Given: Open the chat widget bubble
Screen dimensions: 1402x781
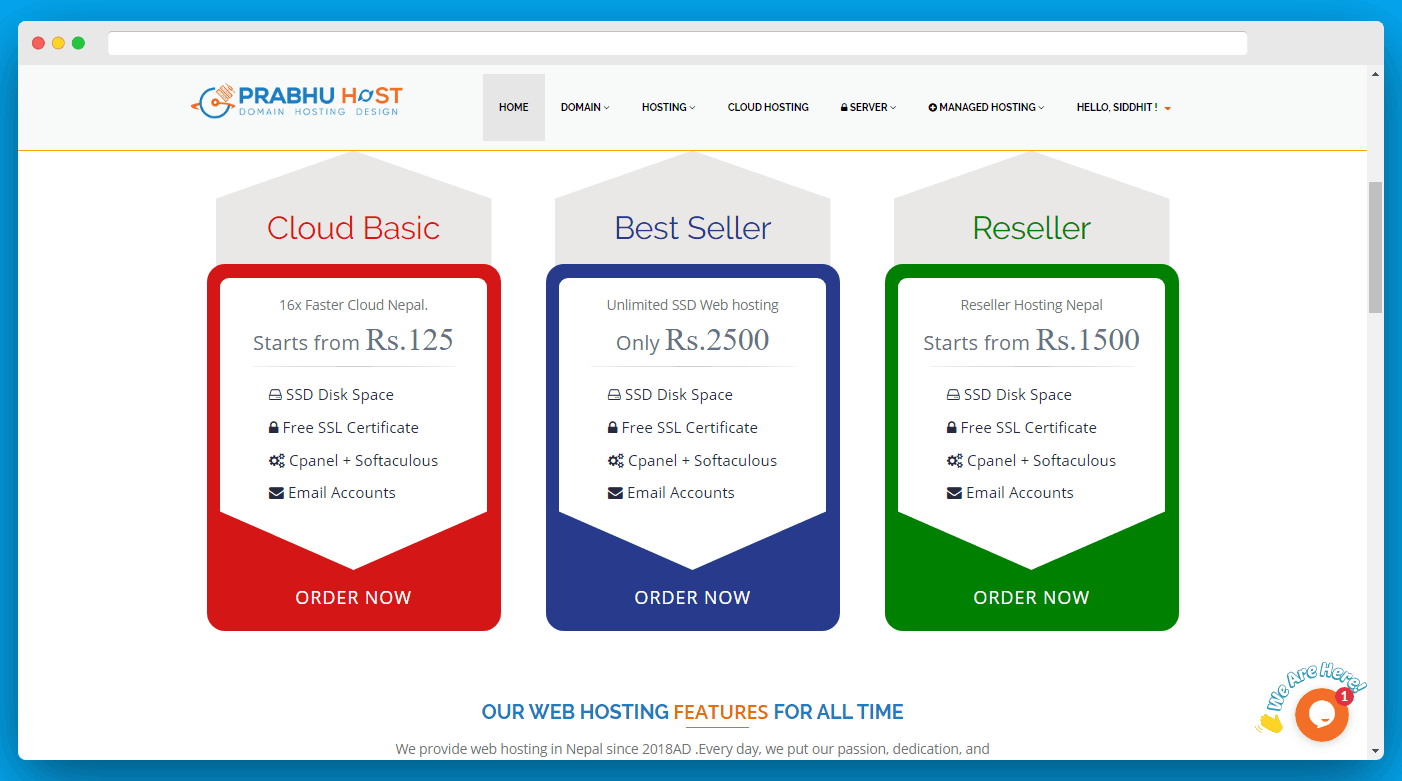Looking at the screenshot, I should [1322, 715].
